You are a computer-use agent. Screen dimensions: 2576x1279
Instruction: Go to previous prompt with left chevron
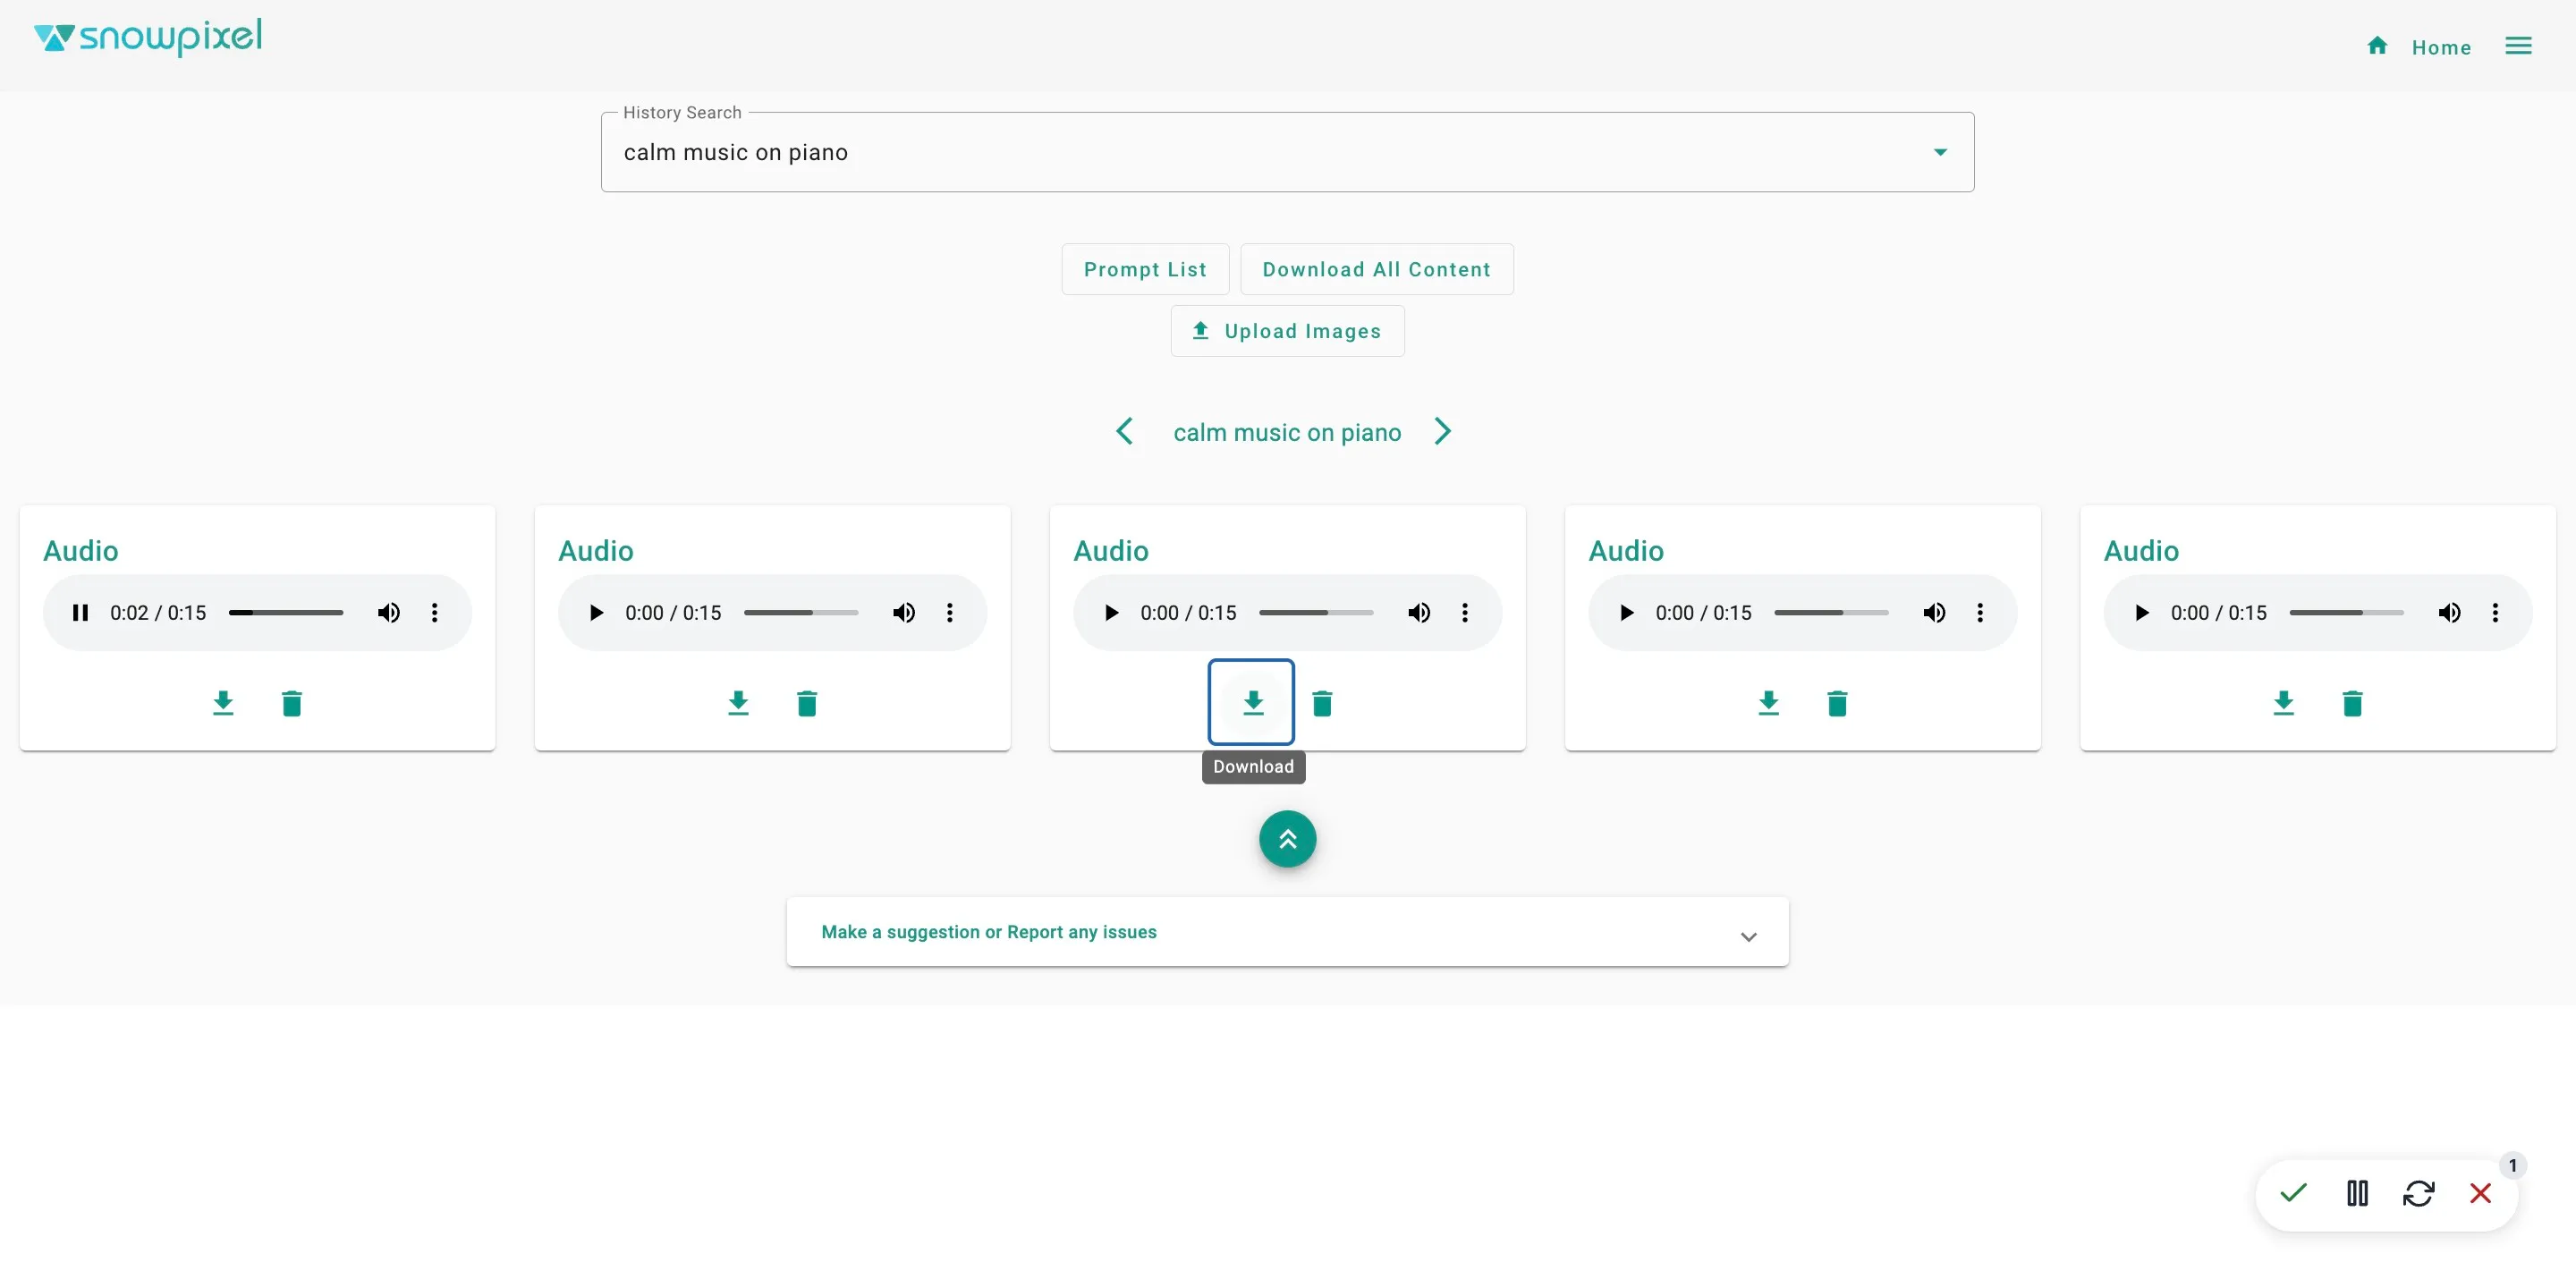pos(1124,431)
